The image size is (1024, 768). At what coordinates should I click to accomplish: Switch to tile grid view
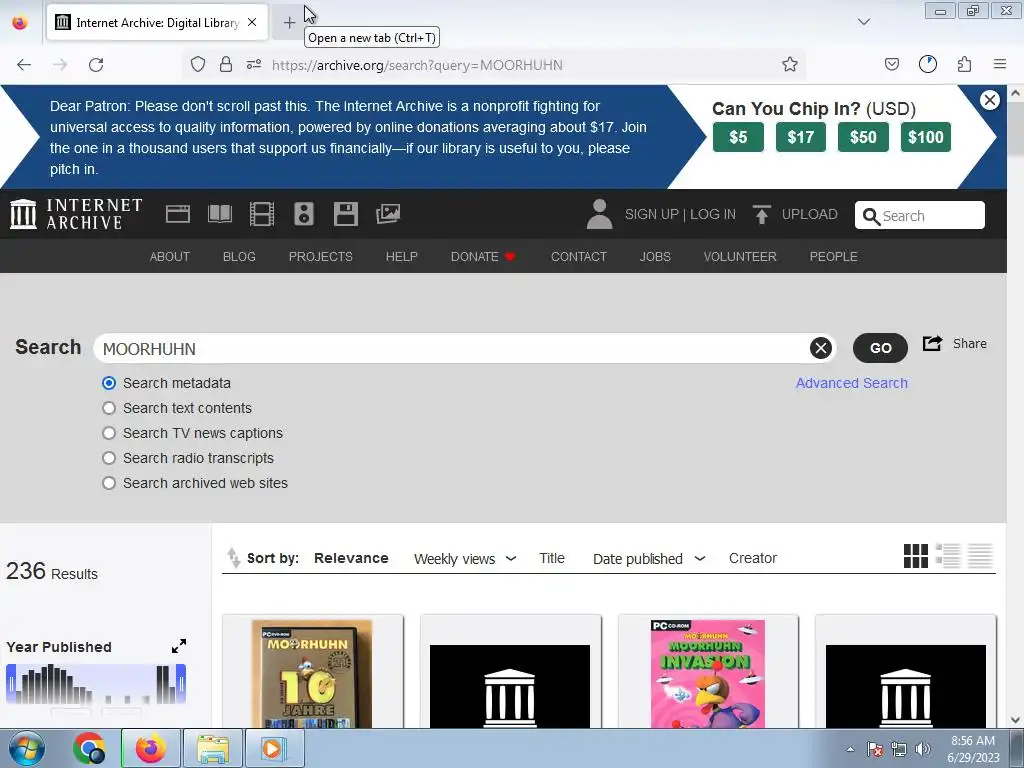point(916,556)
